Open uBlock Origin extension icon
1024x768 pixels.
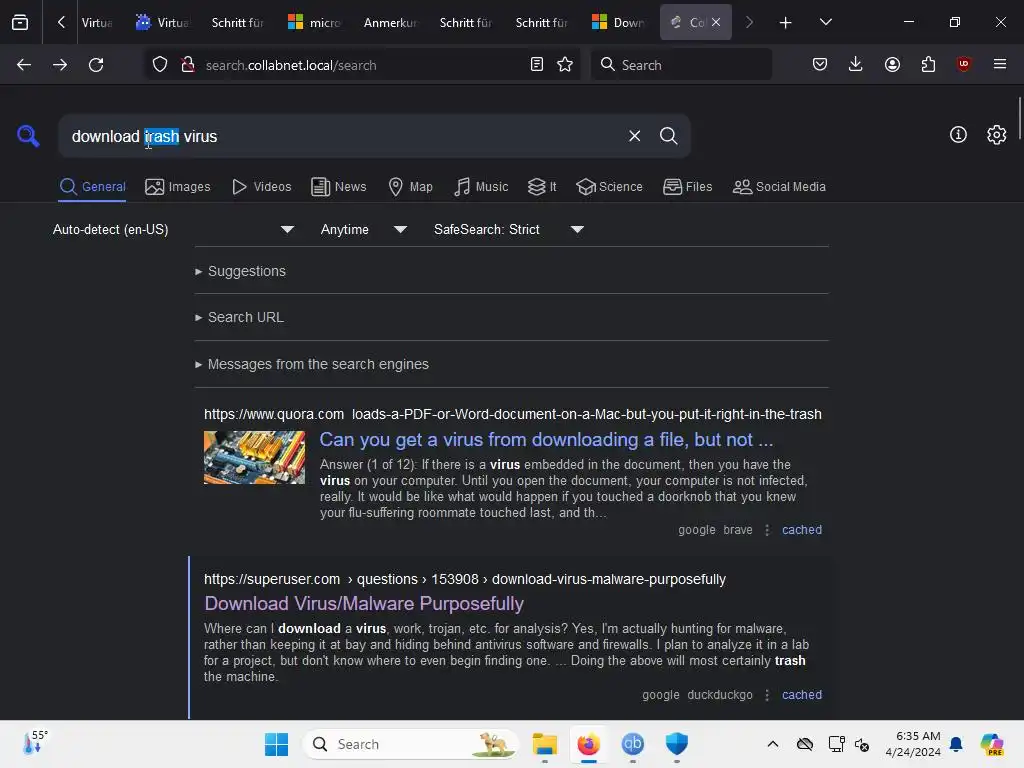click(963, 64)
